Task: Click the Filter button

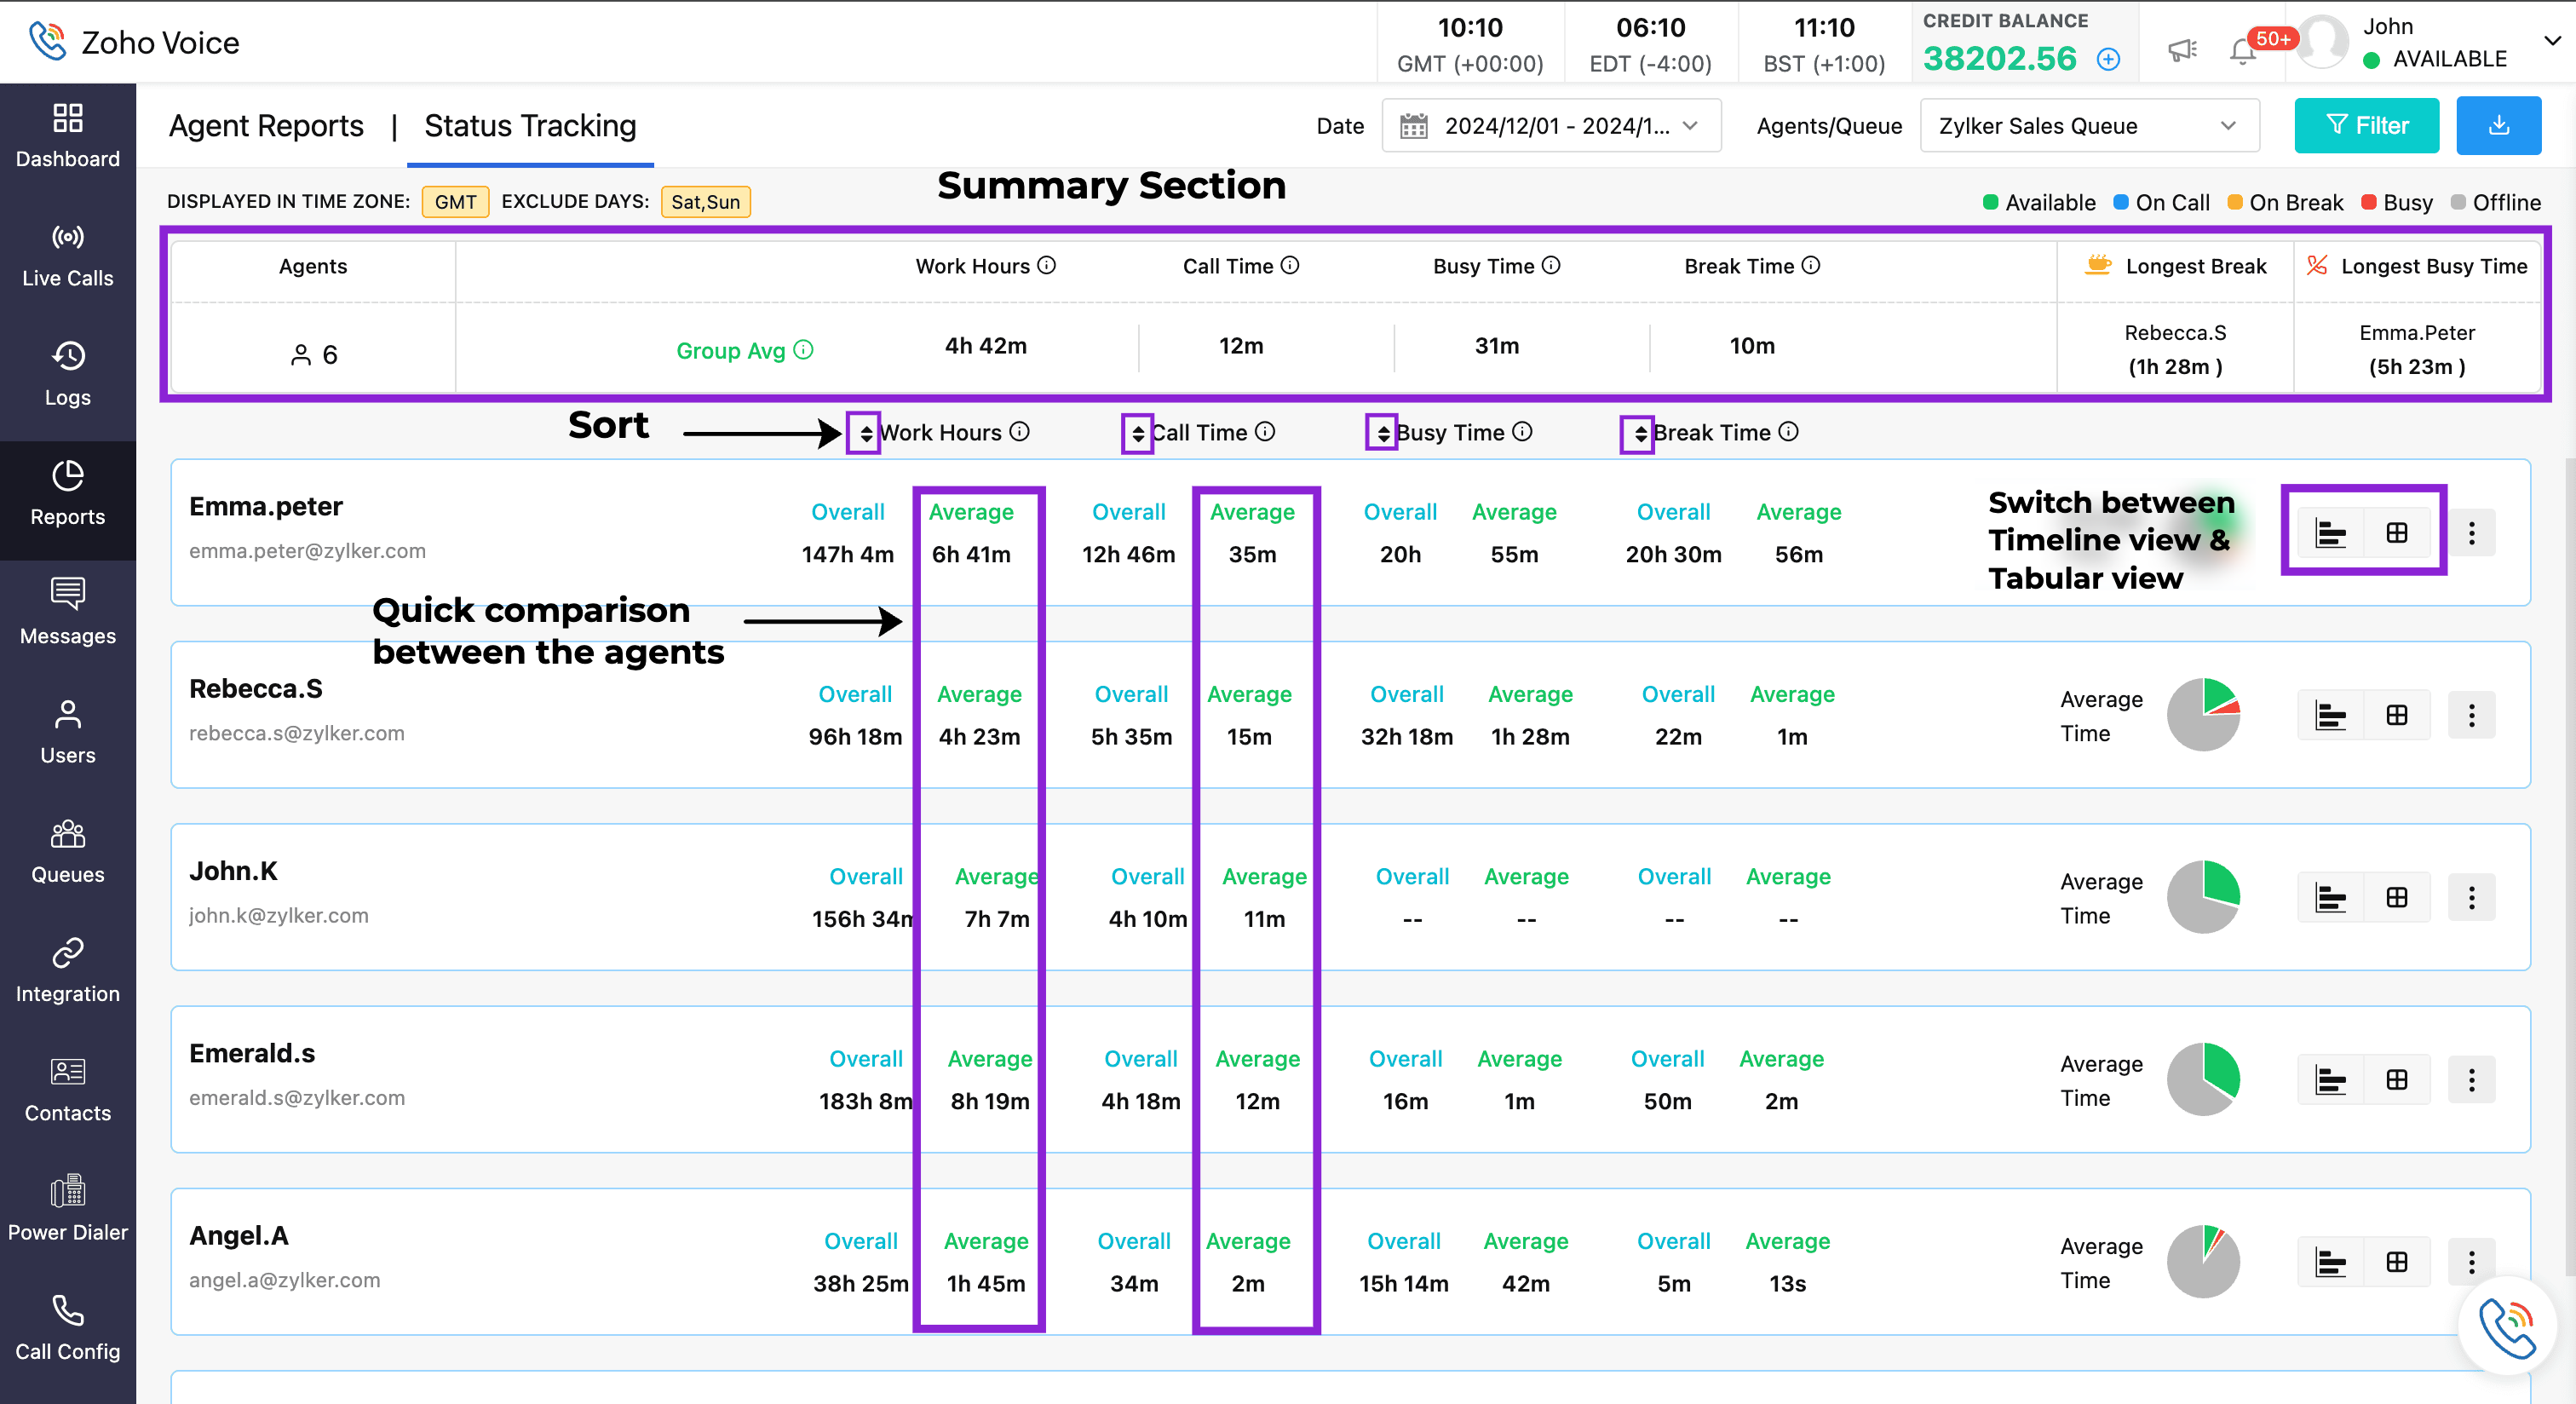Action: point(2366,125)
